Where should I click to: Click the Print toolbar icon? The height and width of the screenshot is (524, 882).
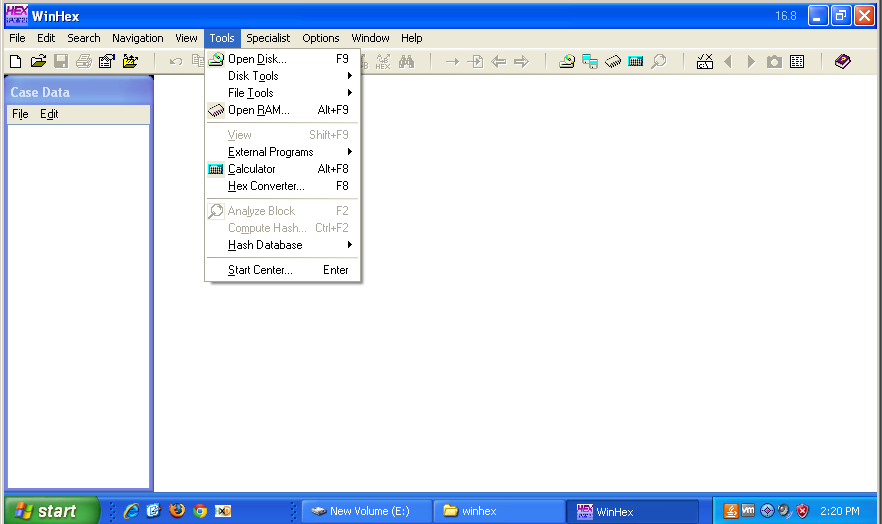84,61
